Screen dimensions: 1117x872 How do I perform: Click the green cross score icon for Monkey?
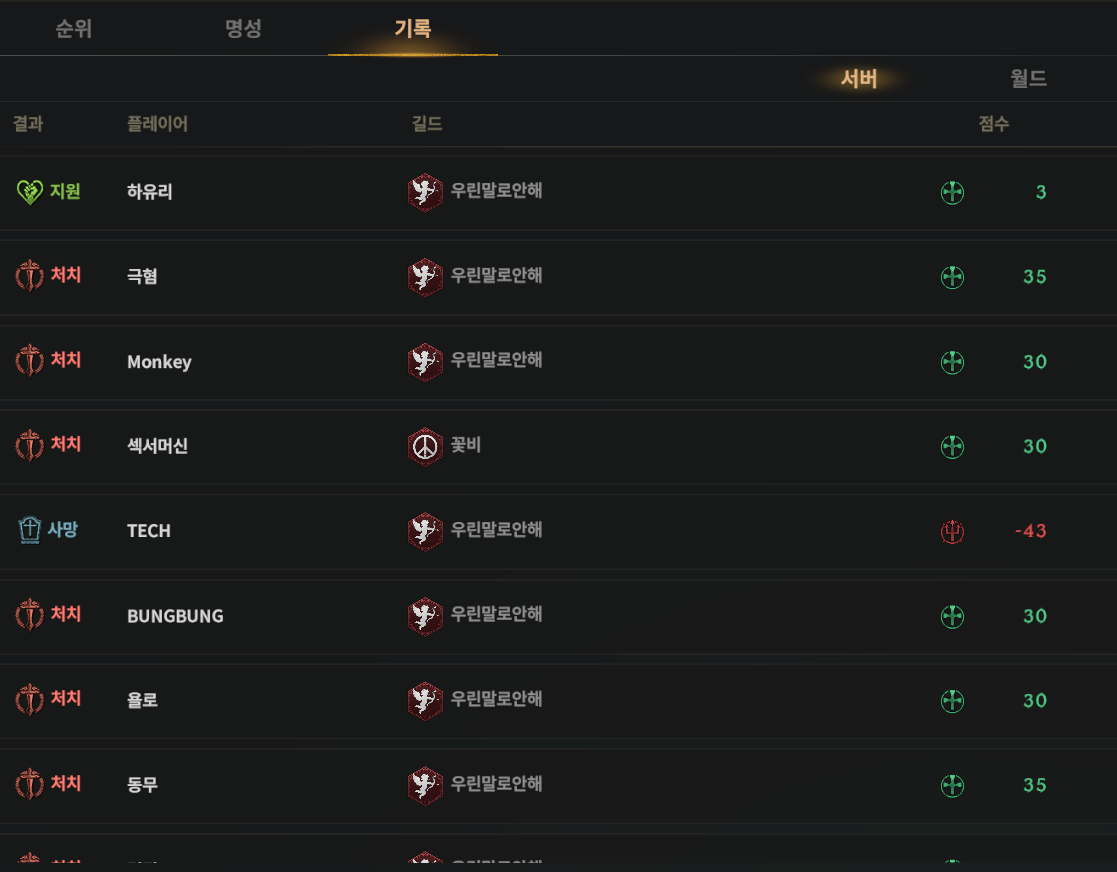952,362
